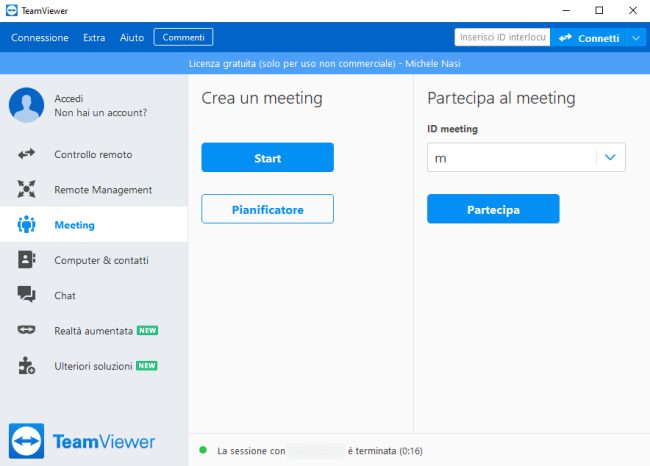650x466 pixels.
Task: Click 'è terminata (0:16)' status text
Action: [x=385, y=451]
